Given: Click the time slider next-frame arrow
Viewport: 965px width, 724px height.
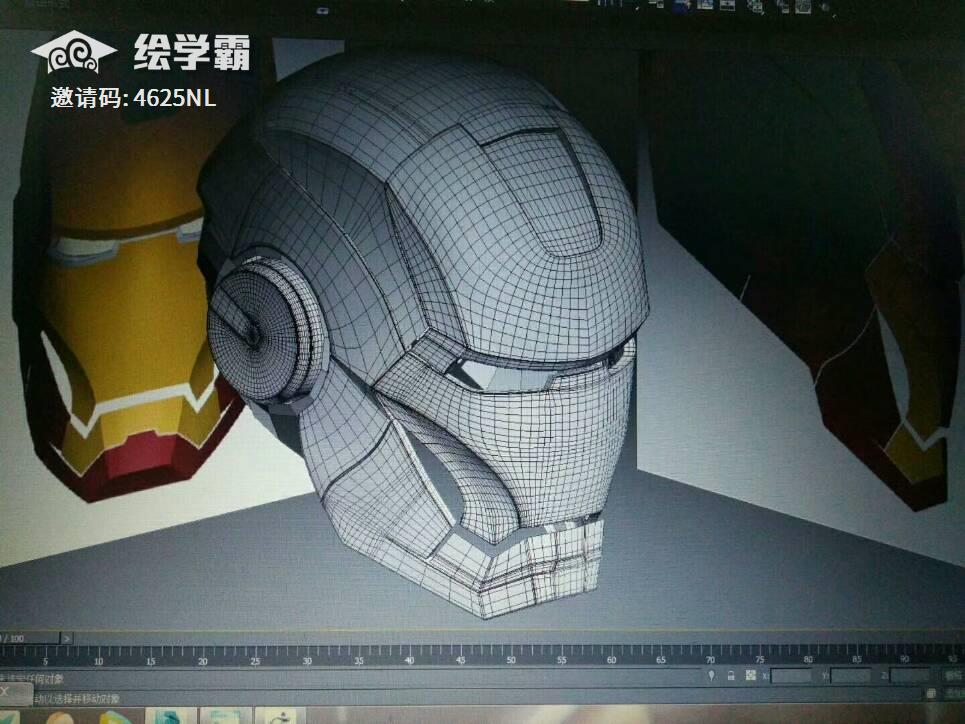Looking at the screenshot, I should 67,638.
